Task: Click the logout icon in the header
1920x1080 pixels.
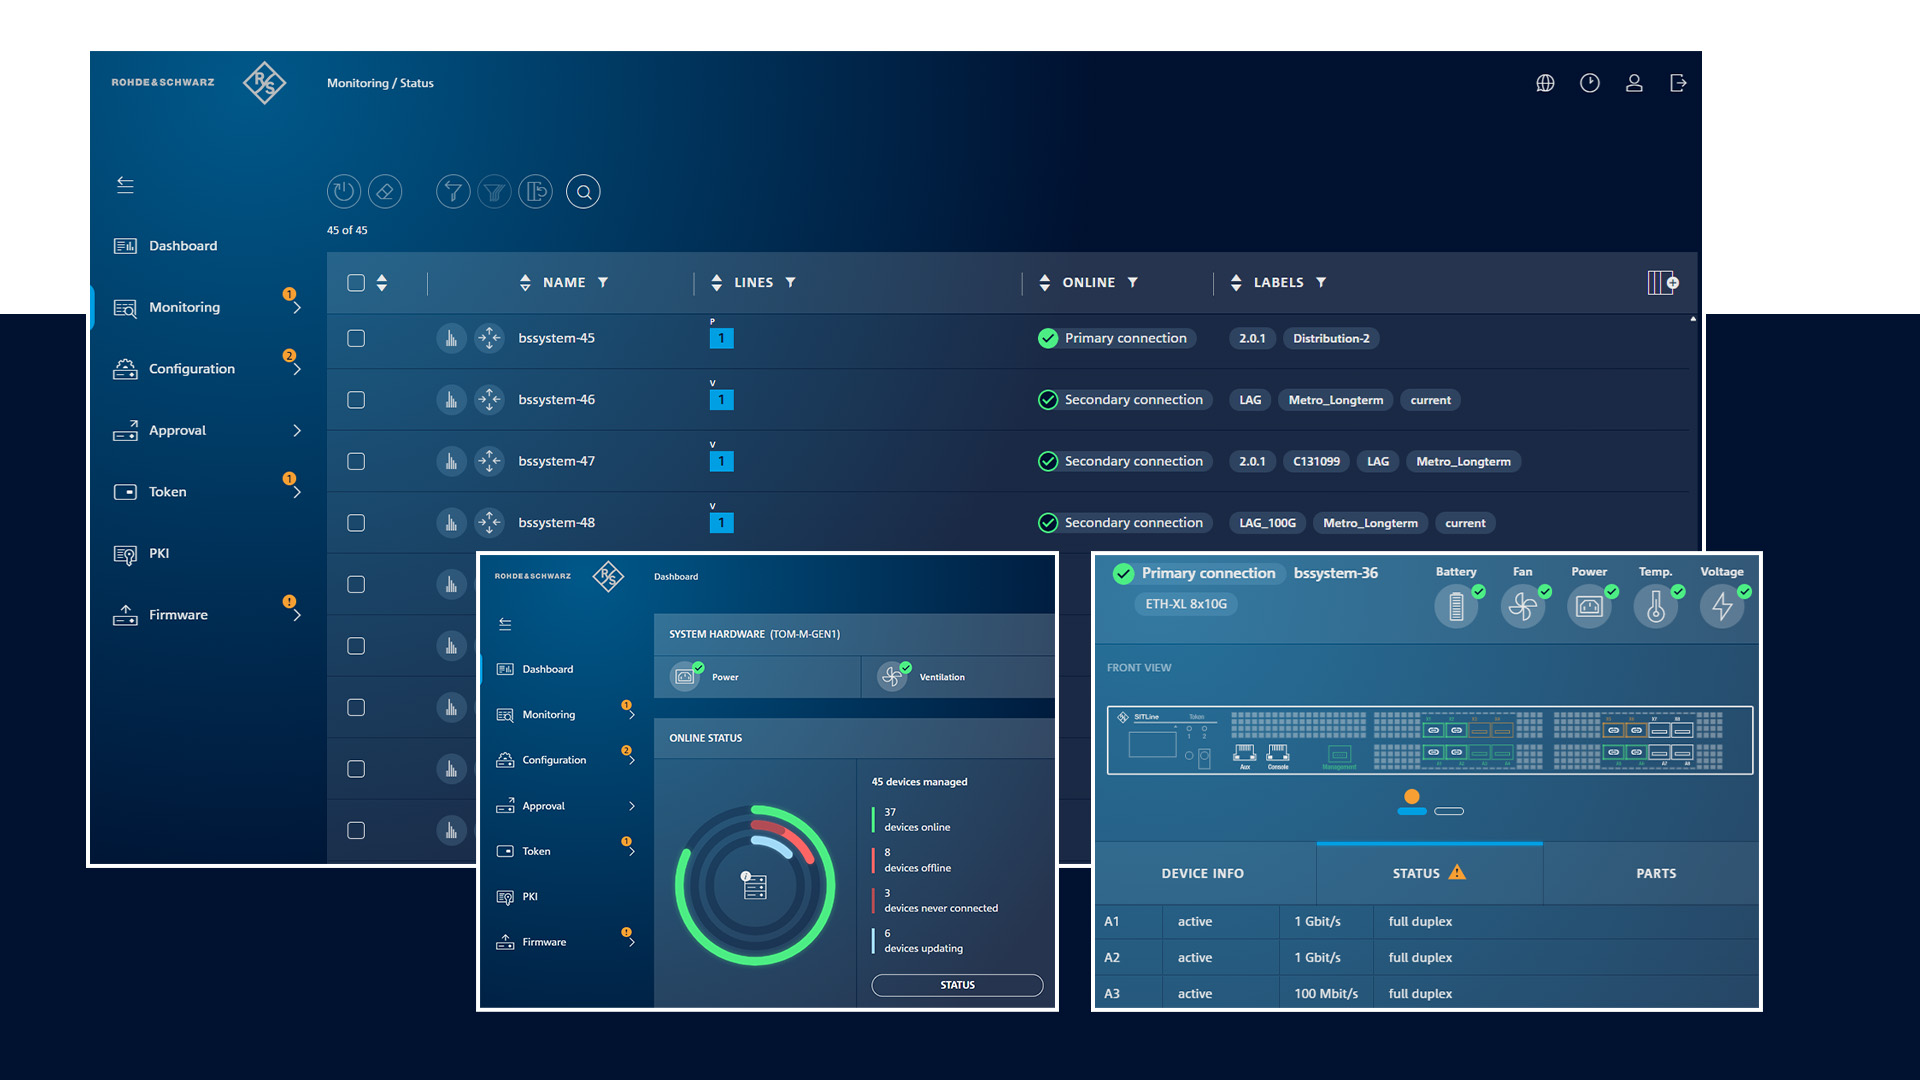Action: 1678,83
